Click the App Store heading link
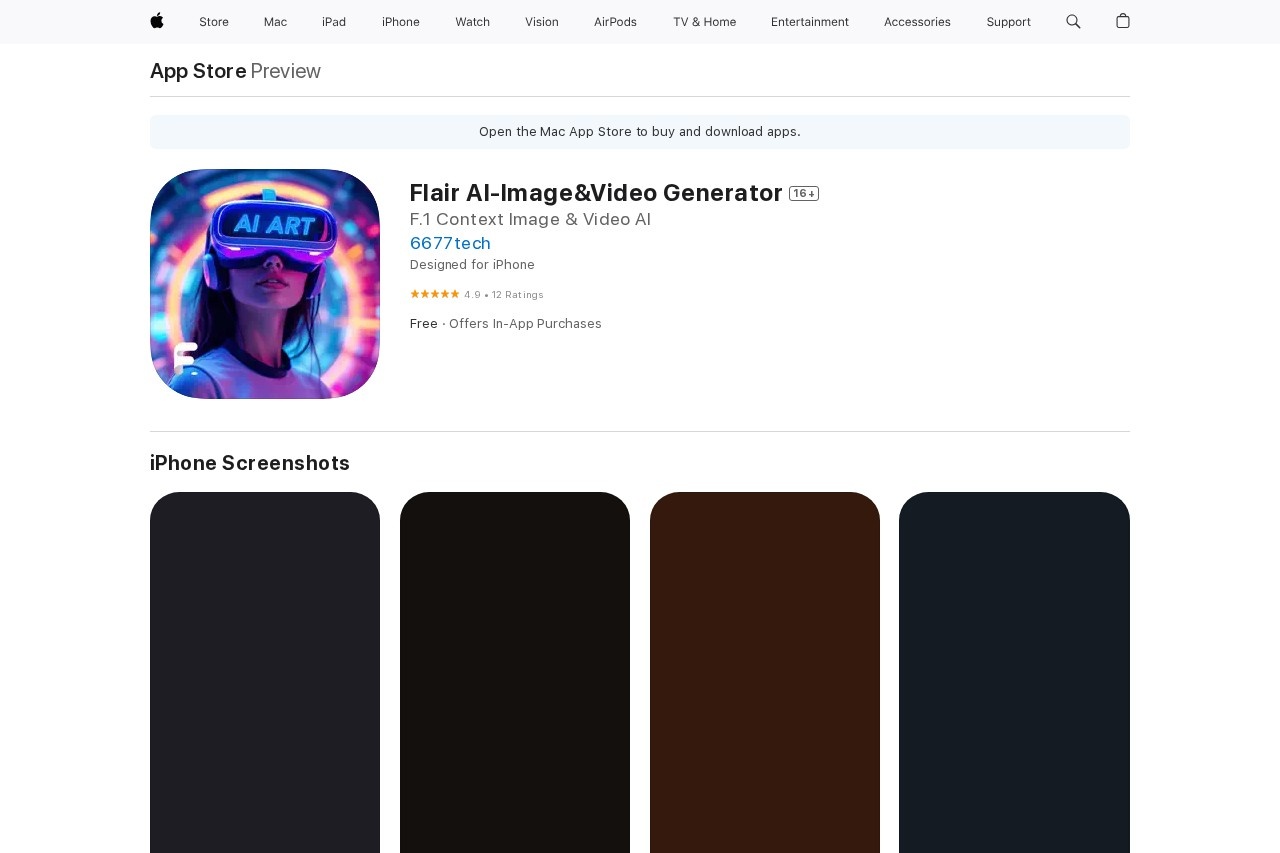This screenshot has width=1280, height=853. click(198, 71)
